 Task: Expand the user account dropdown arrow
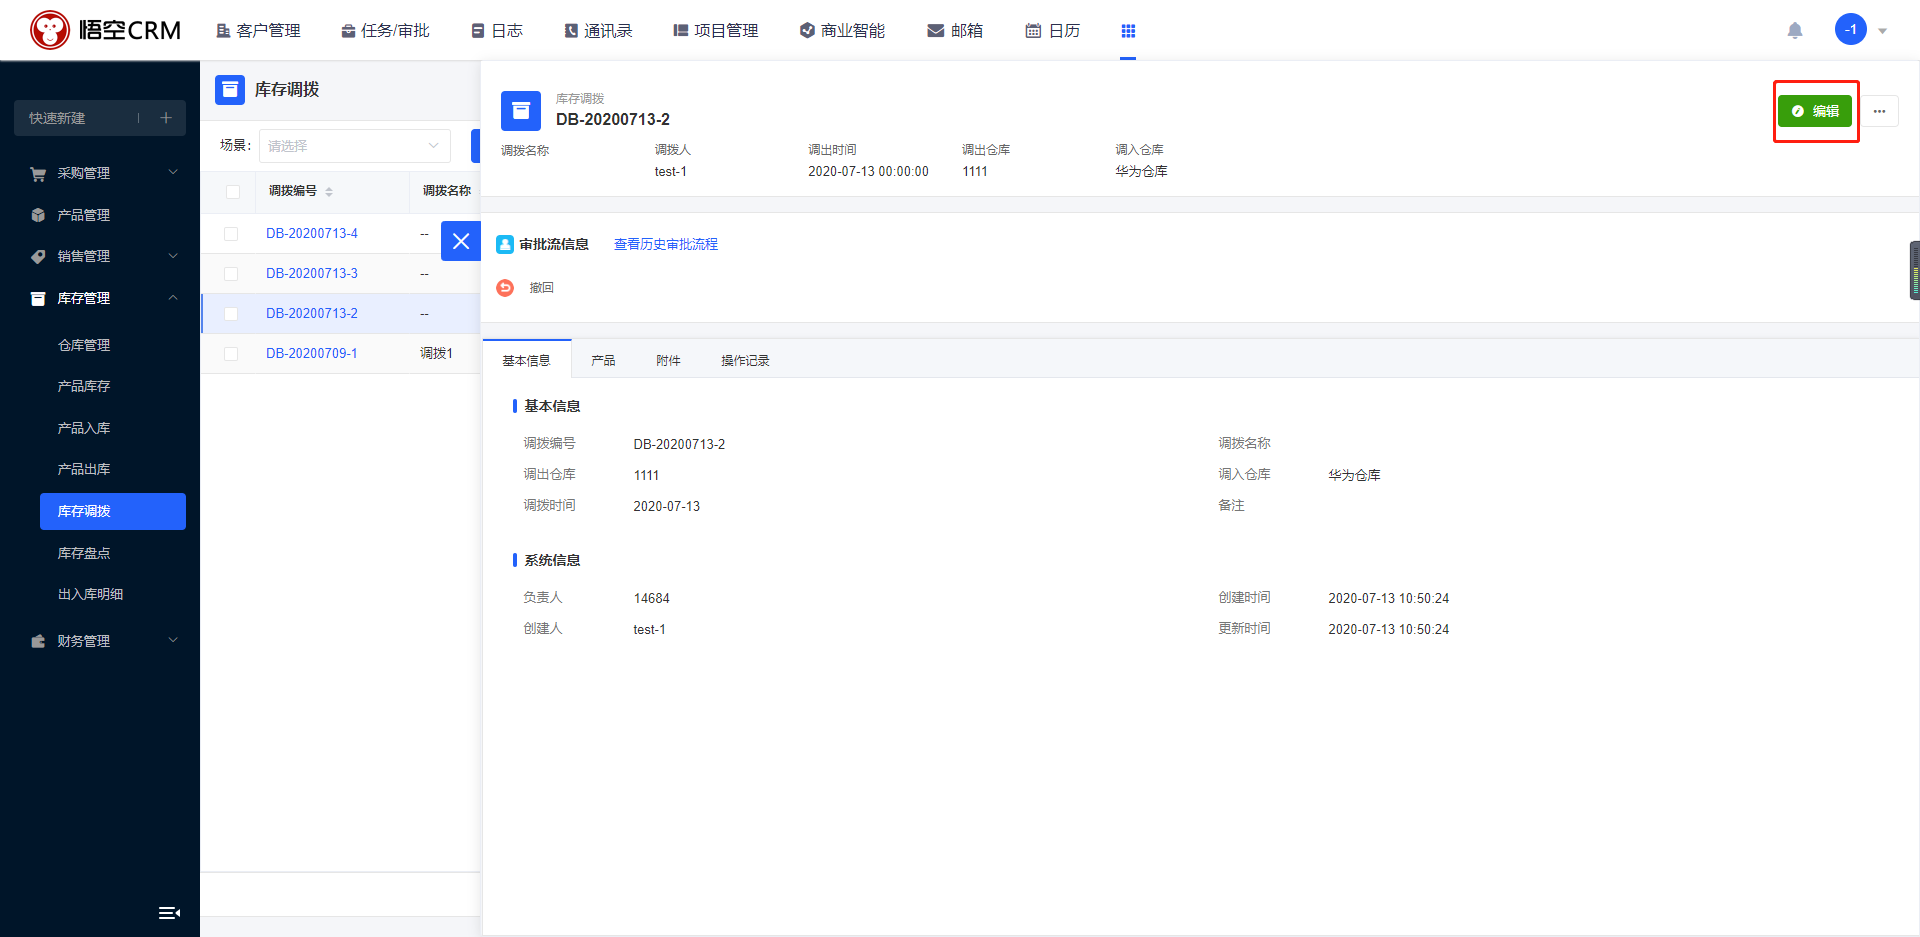click(x=1882, y=31)
